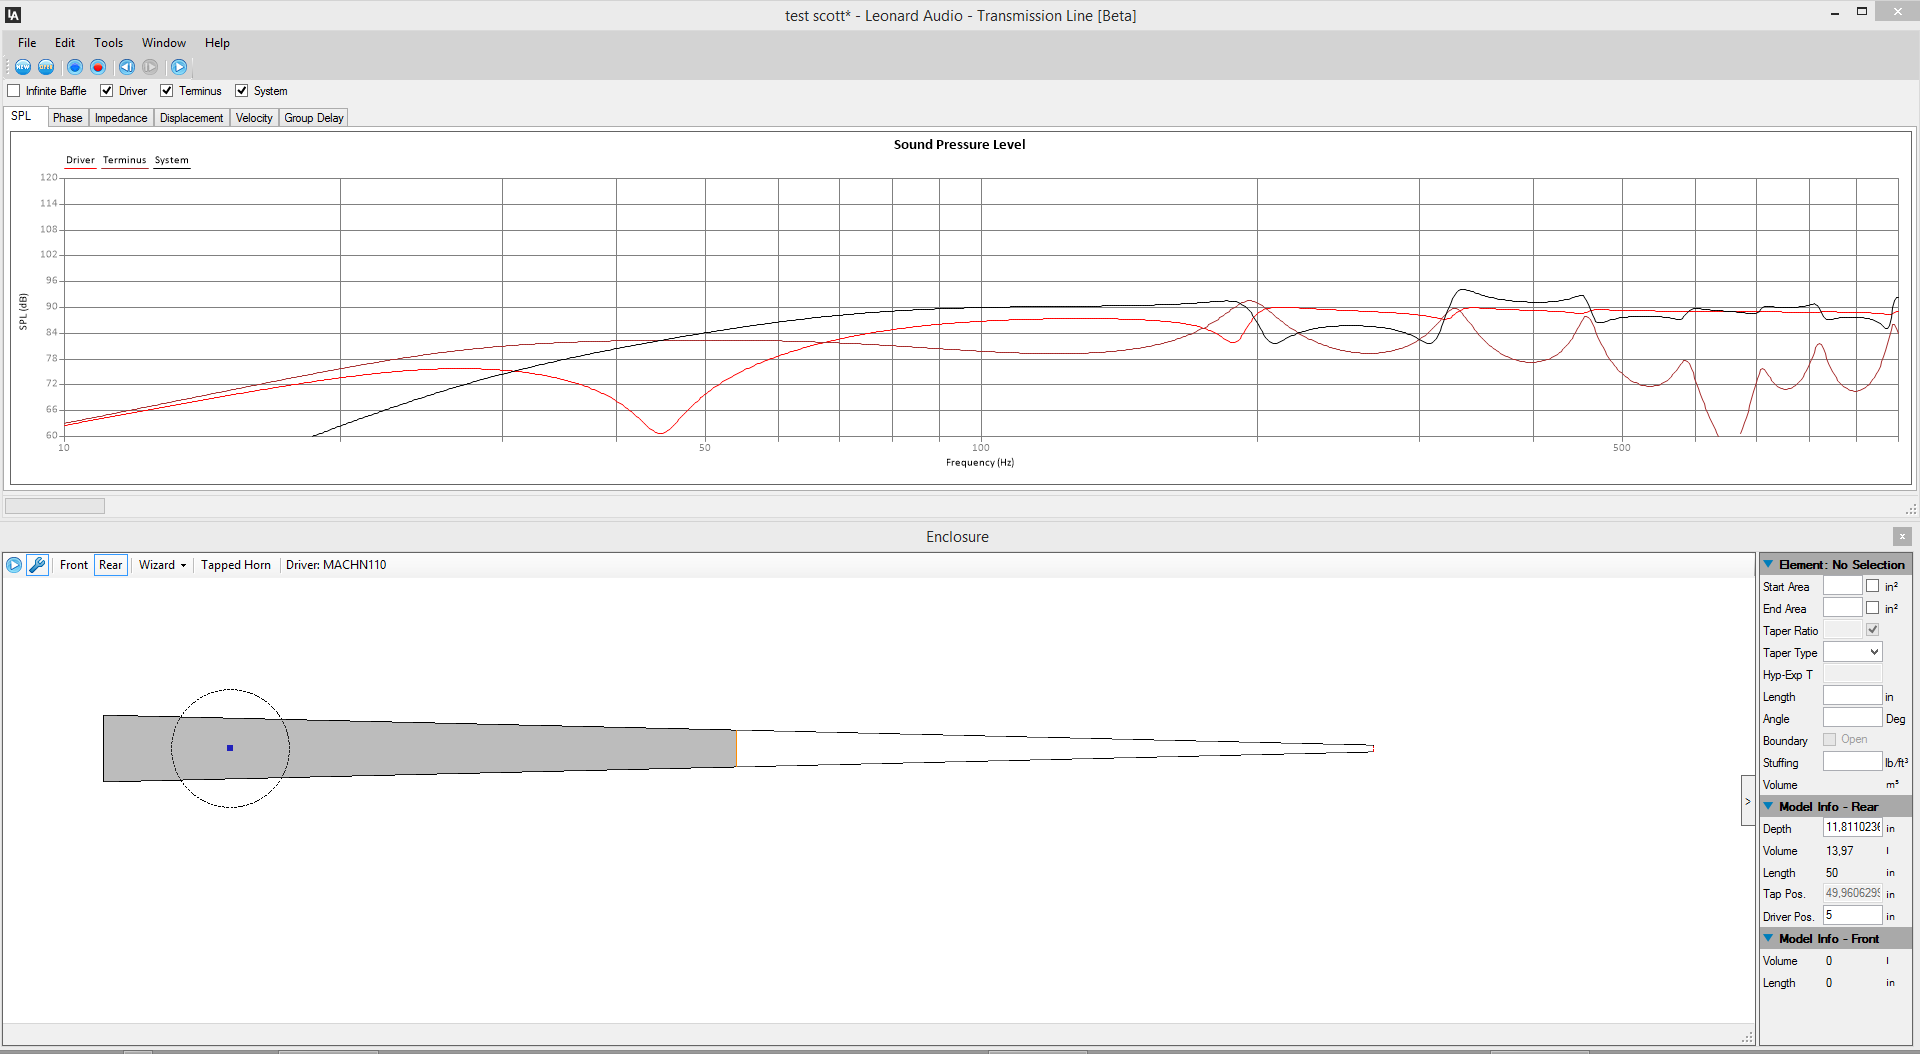Click the blue driver position marker
This screenshot has width=1920, height=1054.
[x=230, y=748]
